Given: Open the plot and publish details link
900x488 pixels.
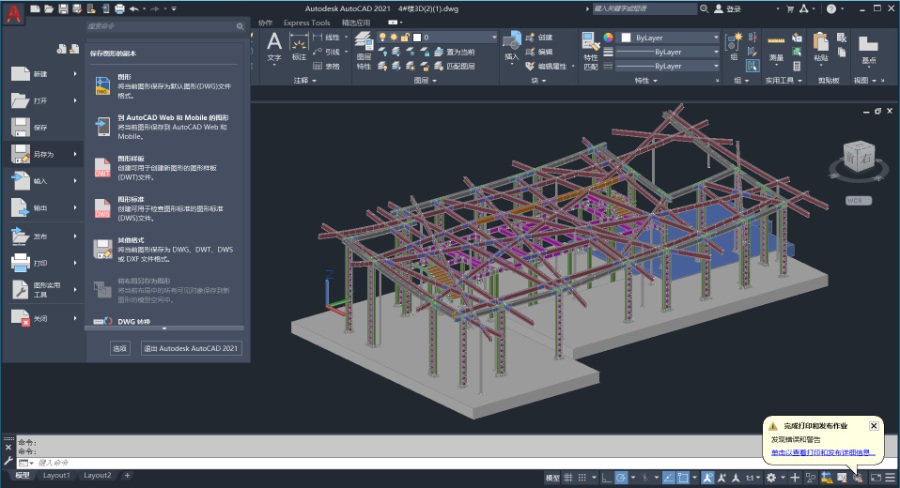Looking at the screenshot, I should pyautogui.click(x=823, y=452).
